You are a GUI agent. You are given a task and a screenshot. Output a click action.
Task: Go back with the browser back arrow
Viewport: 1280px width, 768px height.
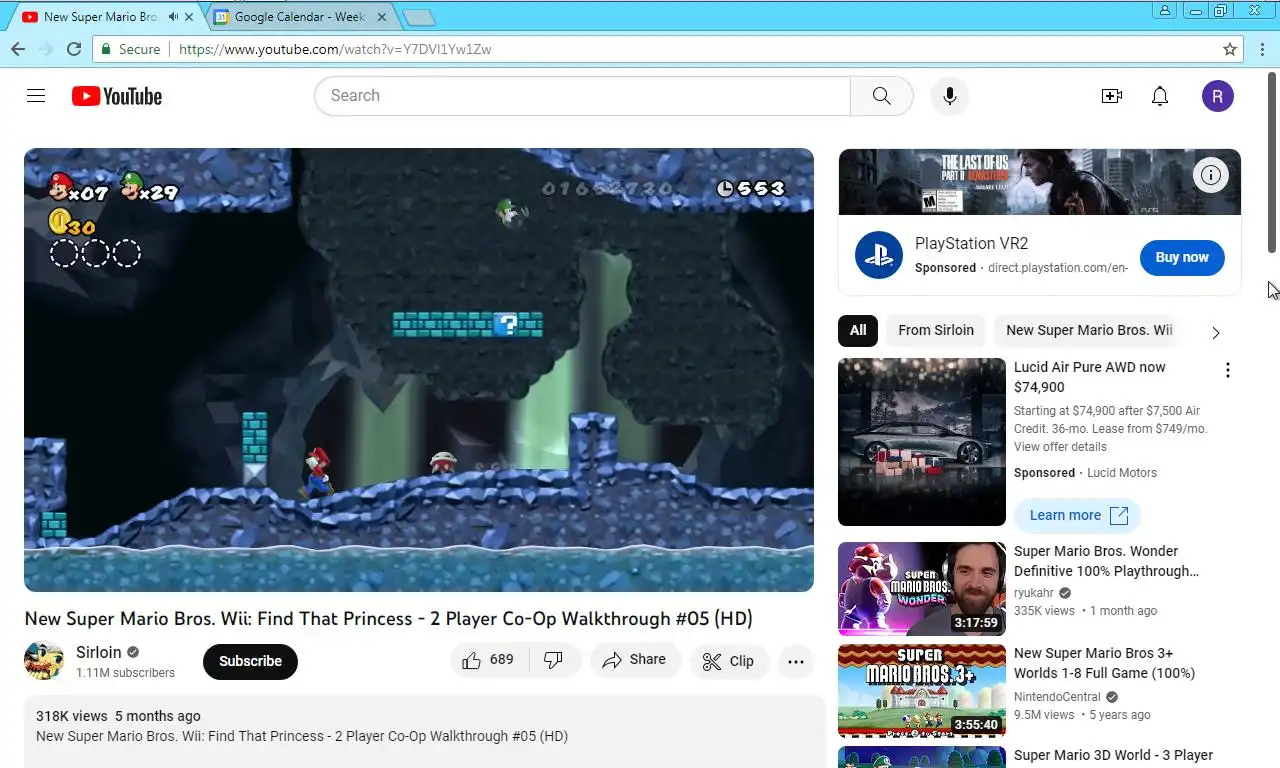pos(18,49)
